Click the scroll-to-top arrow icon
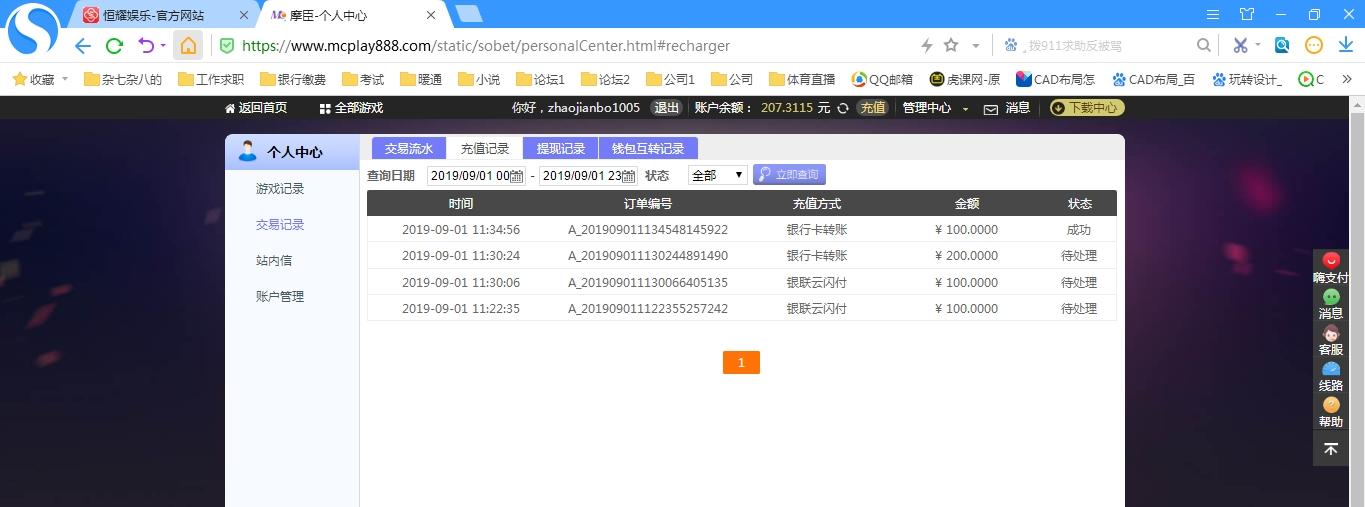This screenshot has width=1365, height=507. click(1331, 449)
